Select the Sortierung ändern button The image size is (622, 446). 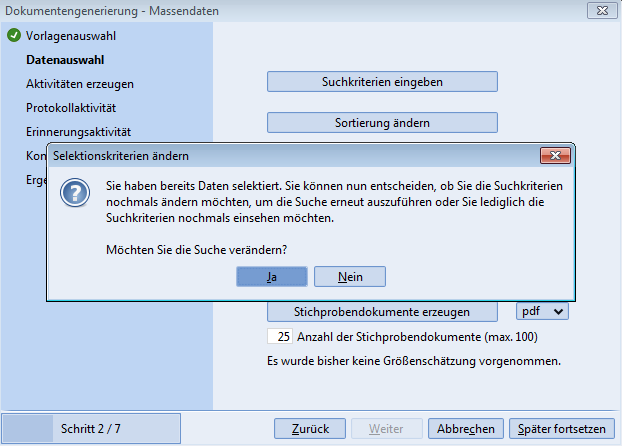tap(382, 123)
